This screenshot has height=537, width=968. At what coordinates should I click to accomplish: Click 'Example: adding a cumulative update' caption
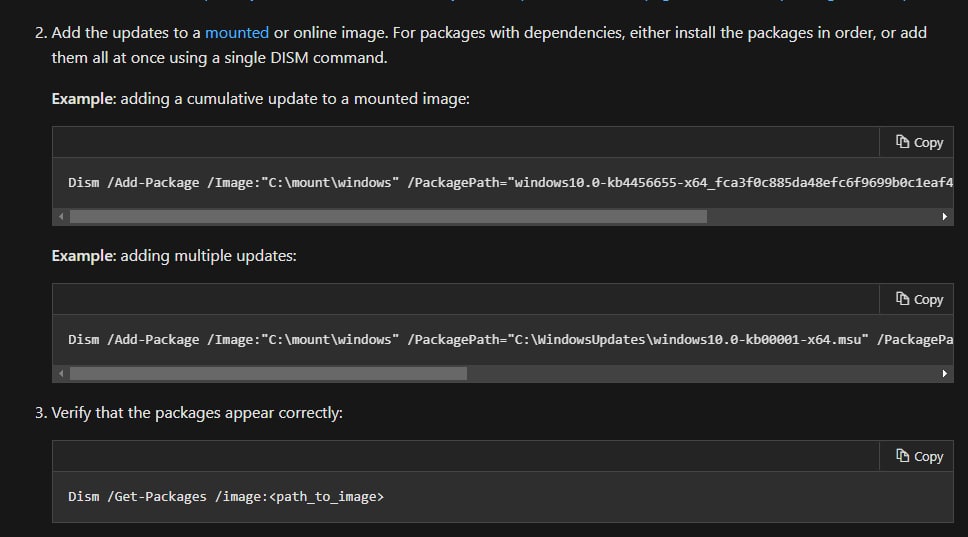click(x=260, y=99)
